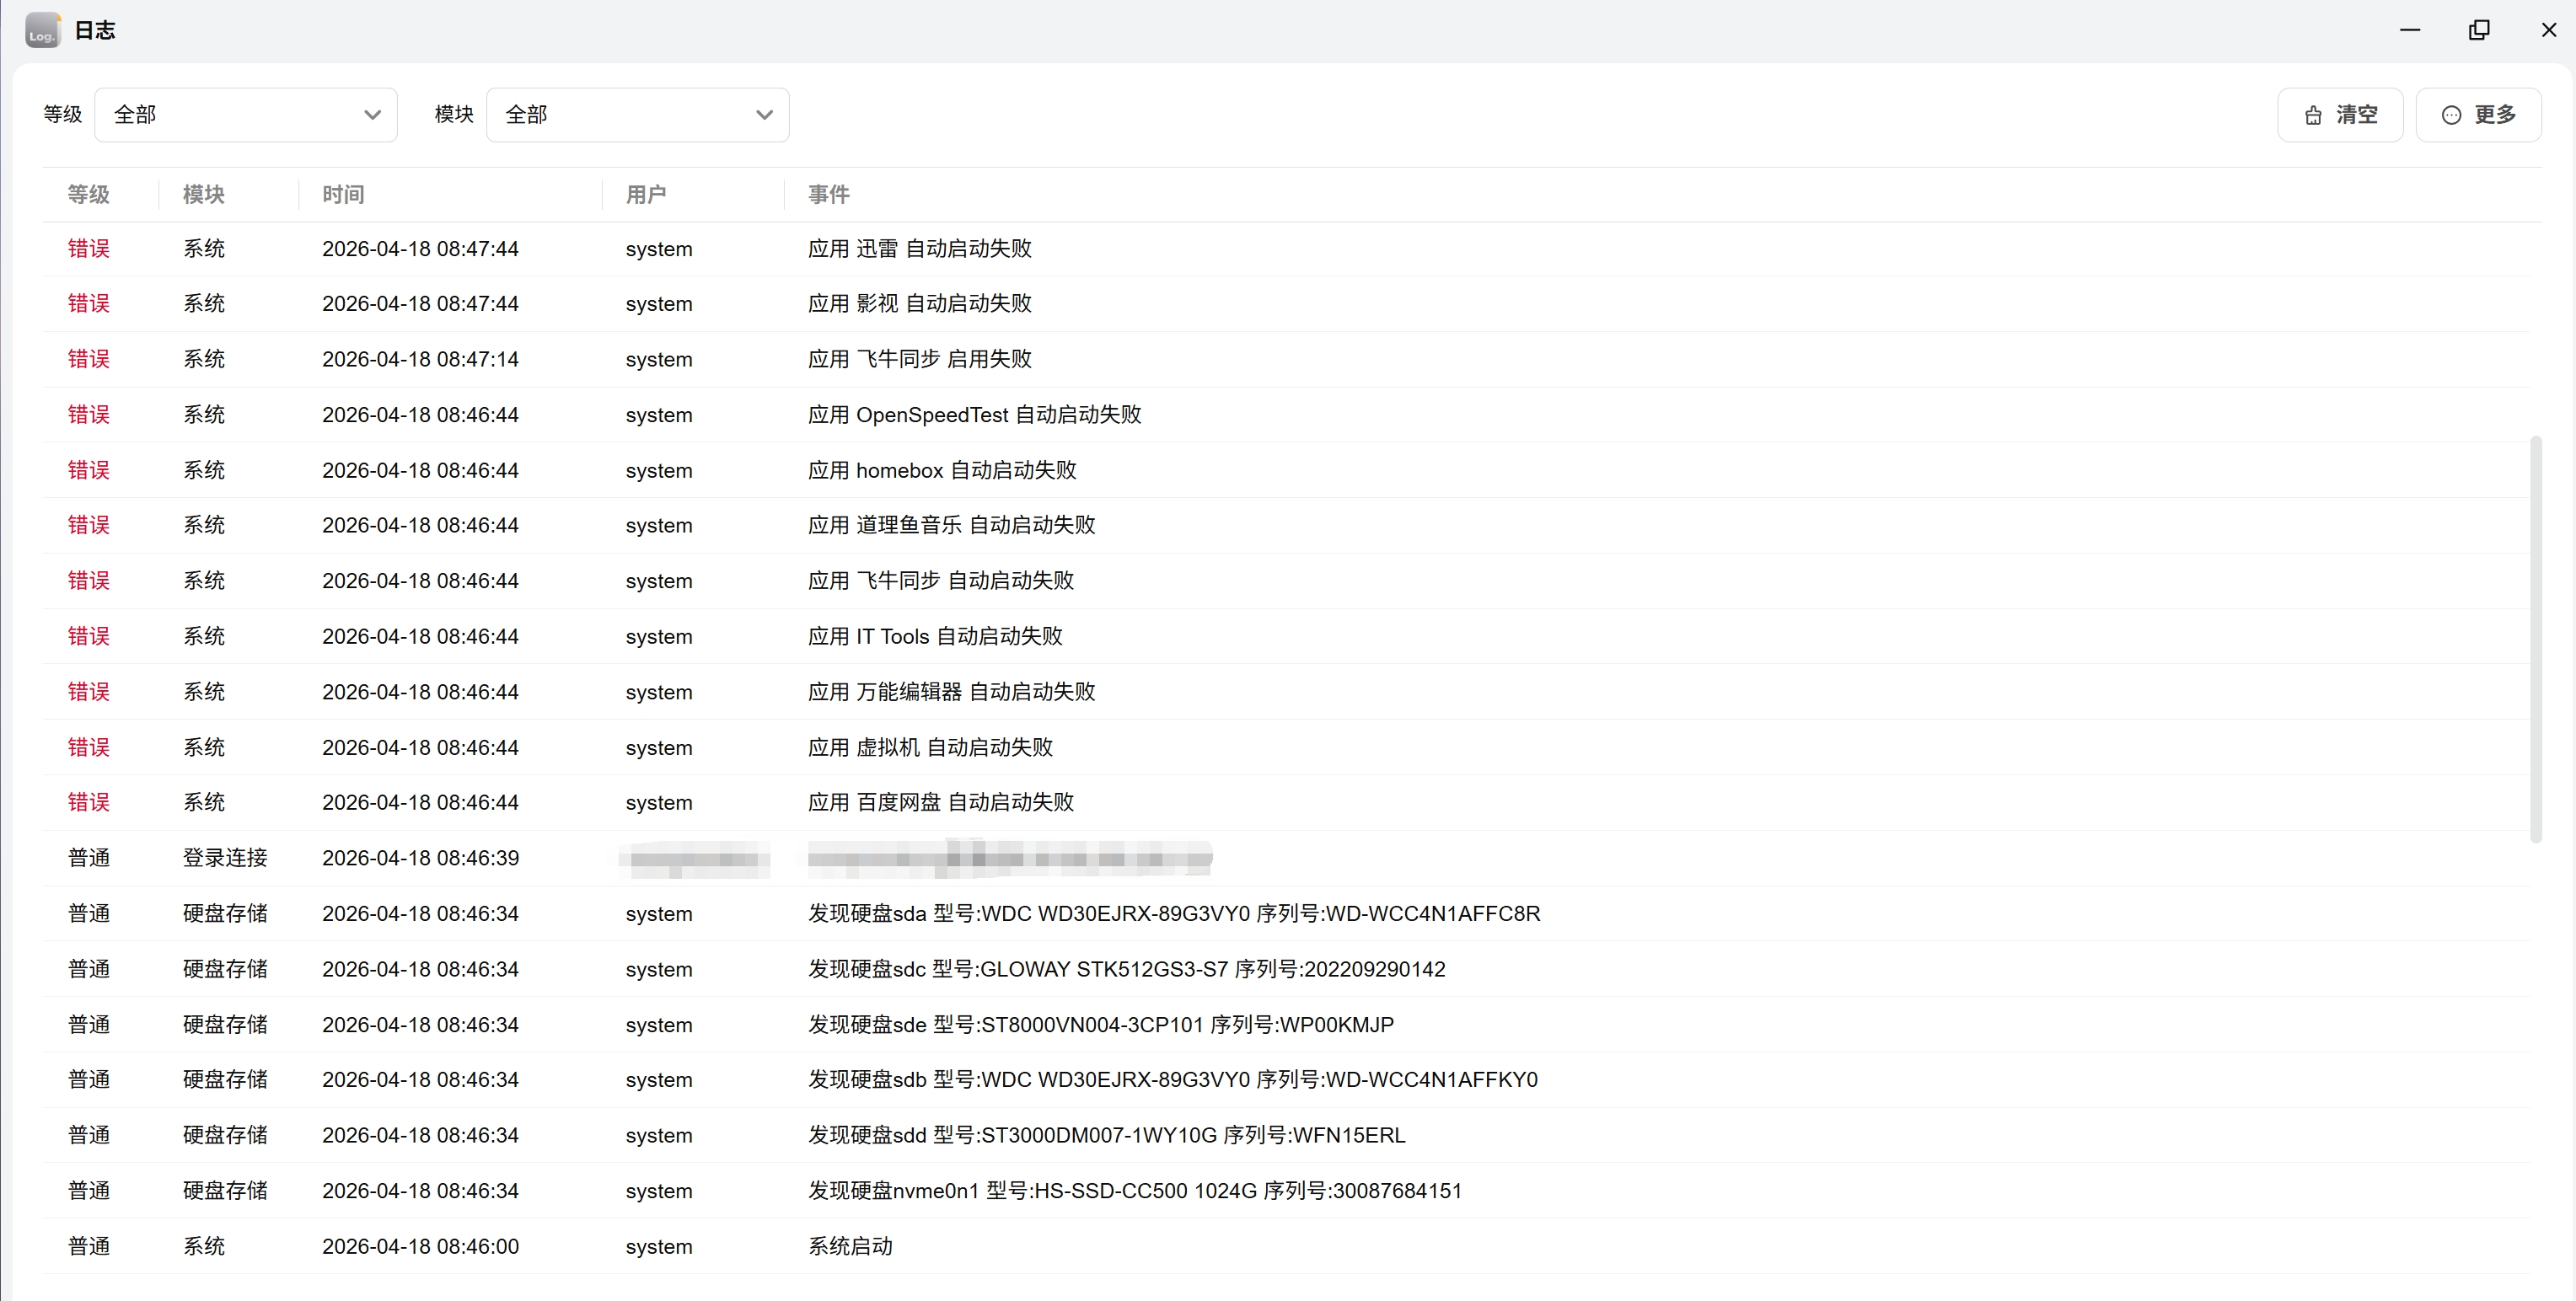The image size is (2576, 1301).
Task: Click the ellipsis icon on 更多 button
Action: pos(2451,116)
